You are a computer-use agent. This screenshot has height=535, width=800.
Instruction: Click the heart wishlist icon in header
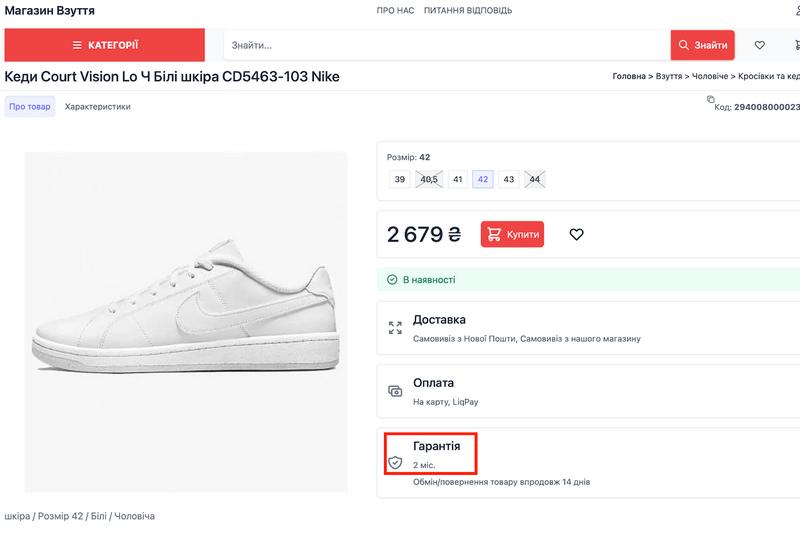tap(760, 45)
